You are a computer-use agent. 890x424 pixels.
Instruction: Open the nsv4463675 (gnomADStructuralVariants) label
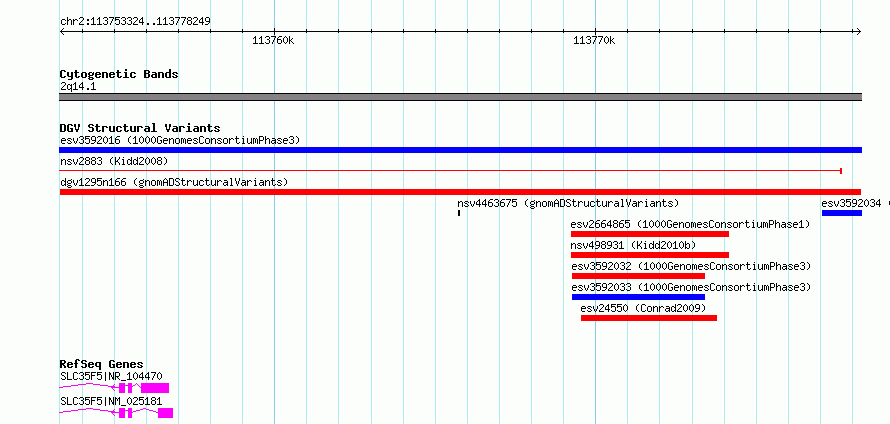point(568,203)
